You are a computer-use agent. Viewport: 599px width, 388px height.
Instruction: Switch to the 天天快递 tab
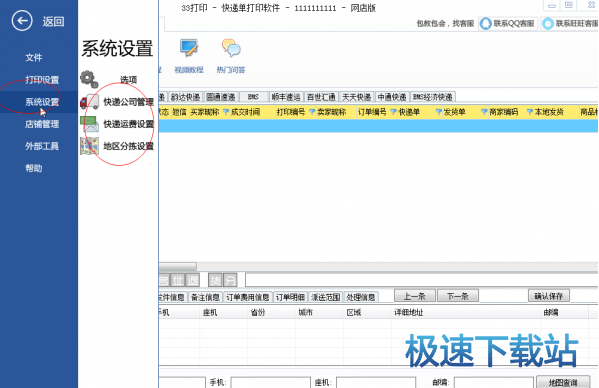(356, 97)
